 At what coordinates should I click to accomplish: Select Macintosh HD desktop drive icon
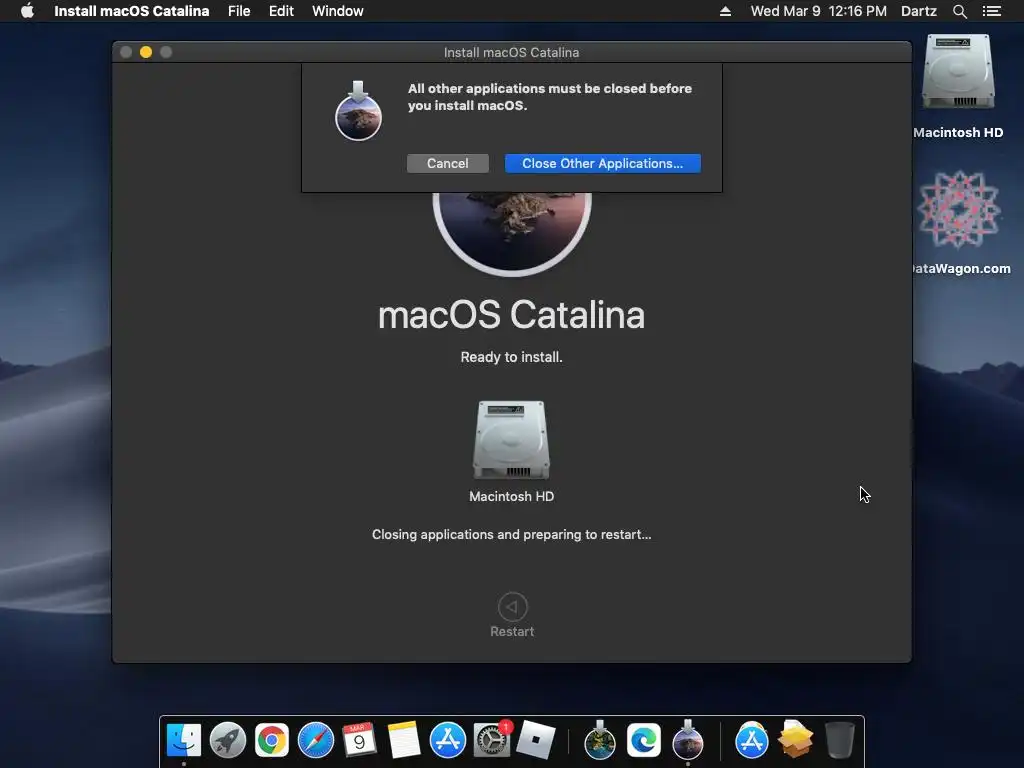958,72
